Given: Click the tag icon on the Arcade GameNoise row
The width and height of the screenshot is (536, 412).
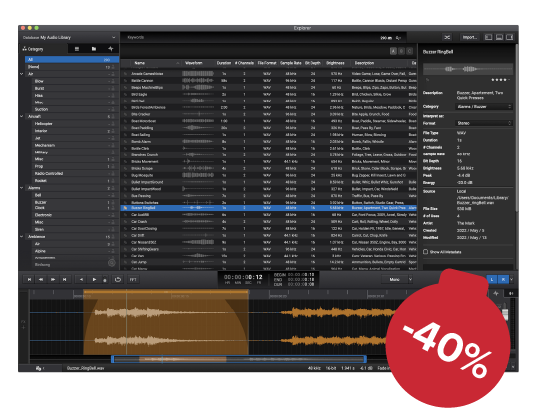Looking at the screenshot, I should (125, 74).
